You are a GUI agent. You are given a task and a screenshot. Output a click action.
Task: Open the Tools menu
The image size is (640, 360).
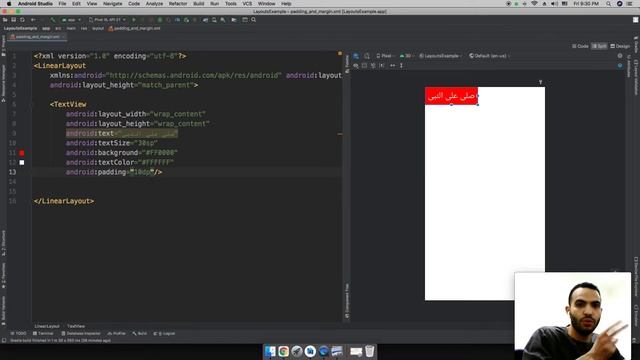coord(231,4)
